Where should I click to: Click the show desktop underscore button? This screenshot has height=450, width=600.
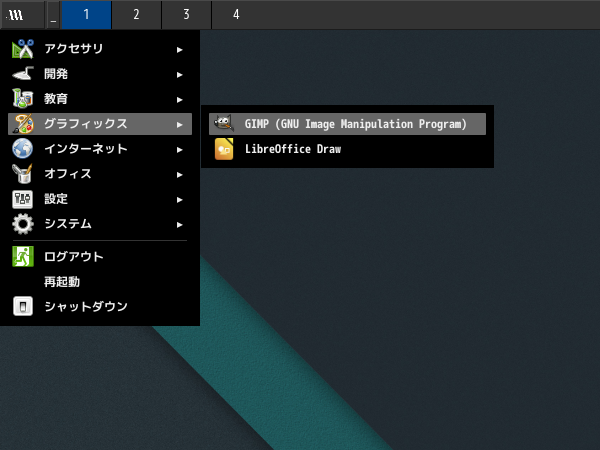[x=53, y=15]
